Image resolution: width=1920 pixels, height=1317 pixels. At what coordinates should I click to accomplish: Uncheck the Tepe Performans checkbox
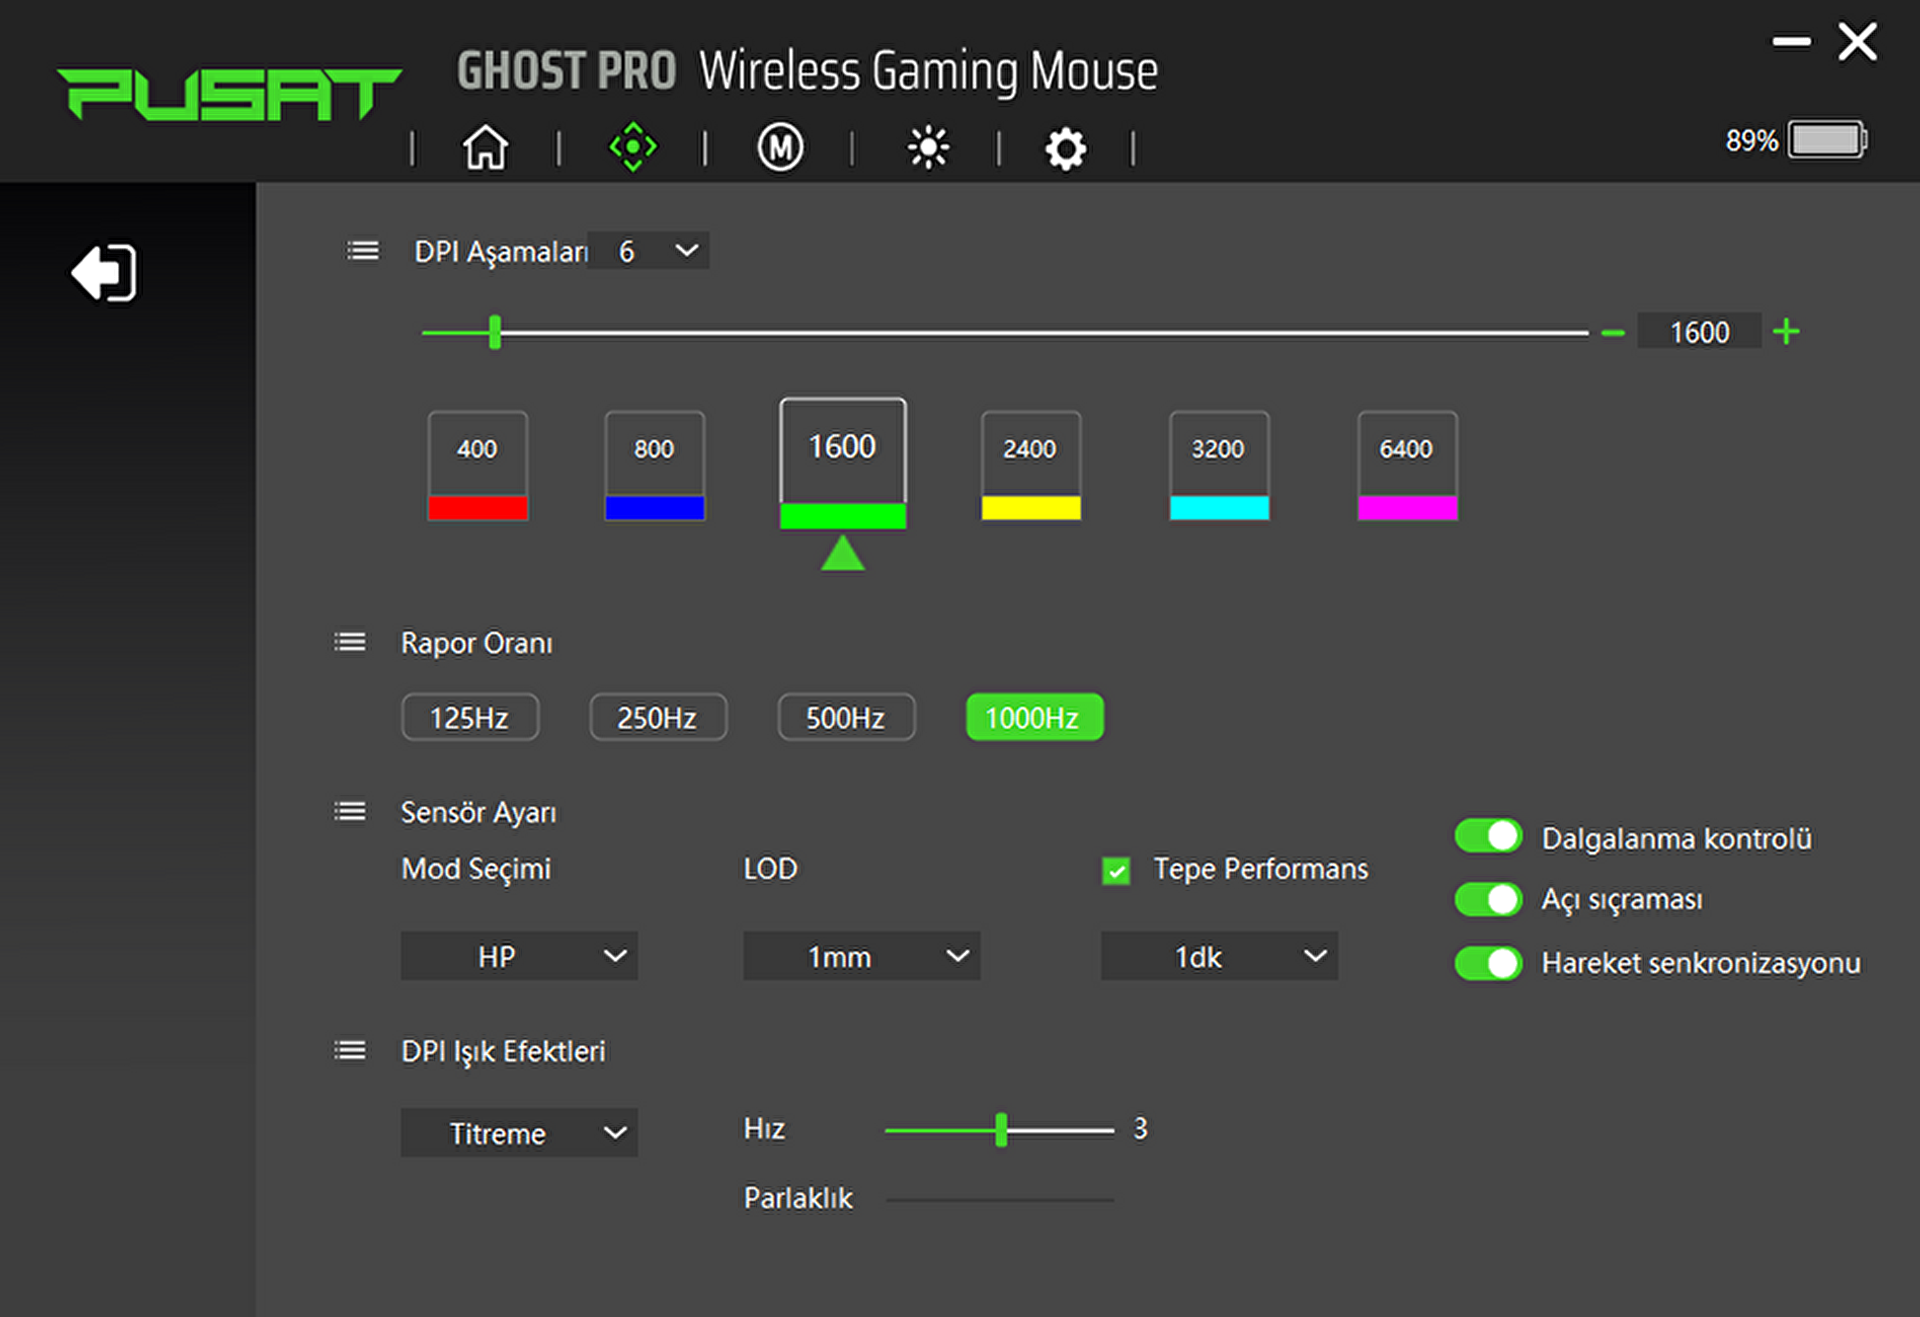1116,871
